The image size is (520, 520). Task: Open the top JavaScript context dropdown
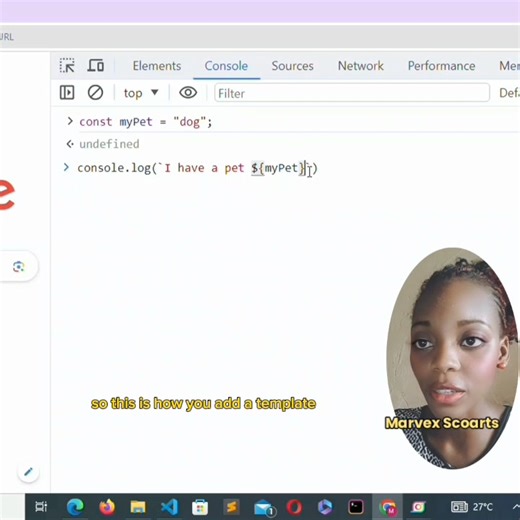point(141,93)
